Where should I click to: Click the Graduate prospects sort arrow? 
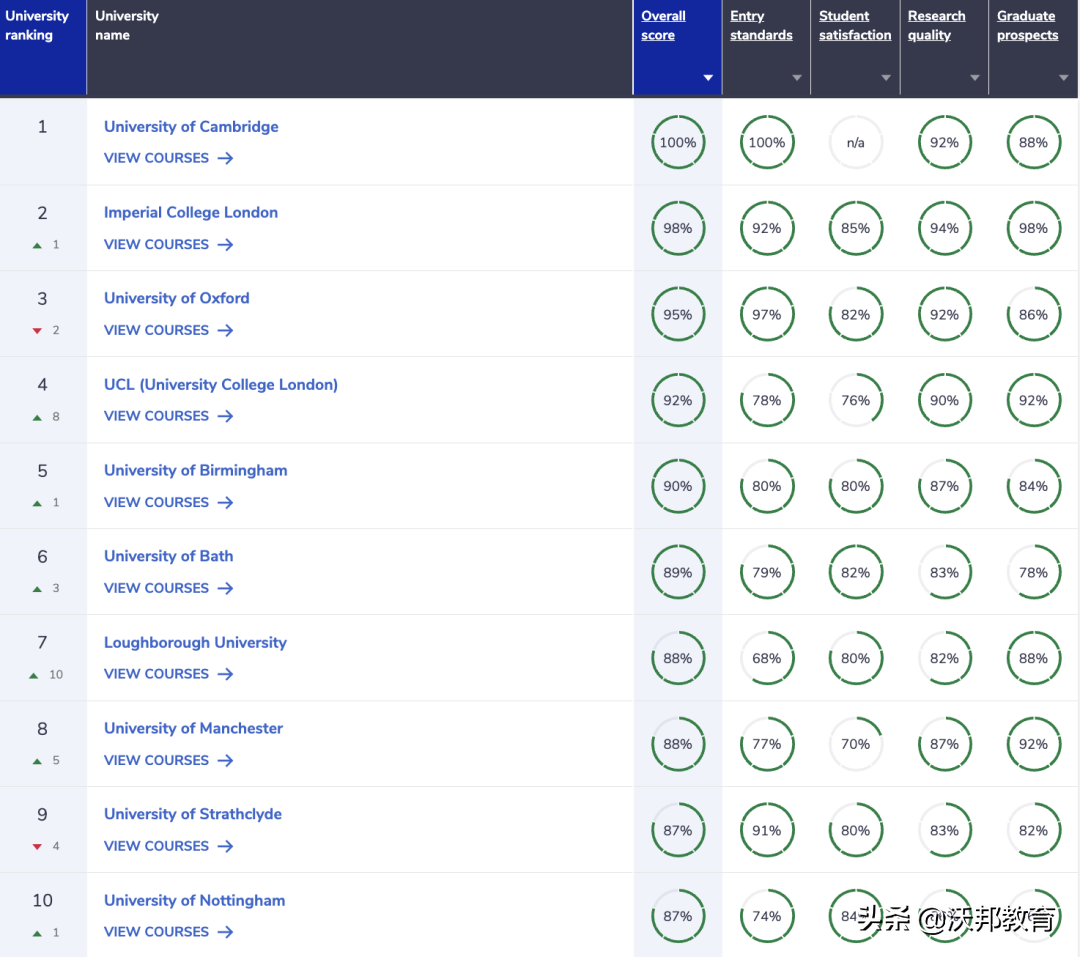point(1063,78)
